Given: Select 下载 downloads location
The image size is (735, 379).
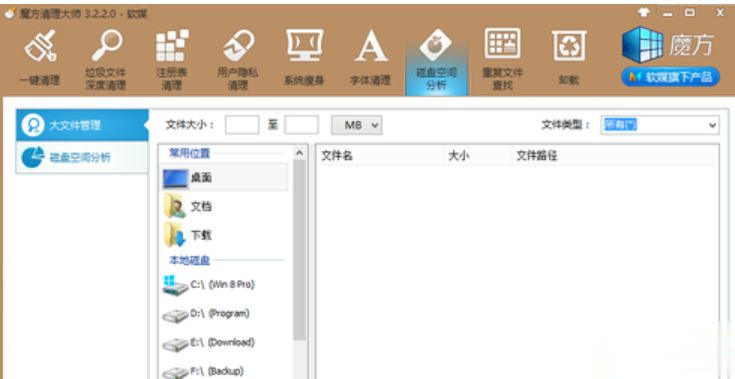Looking at the screenshot, I should (224, 235).
